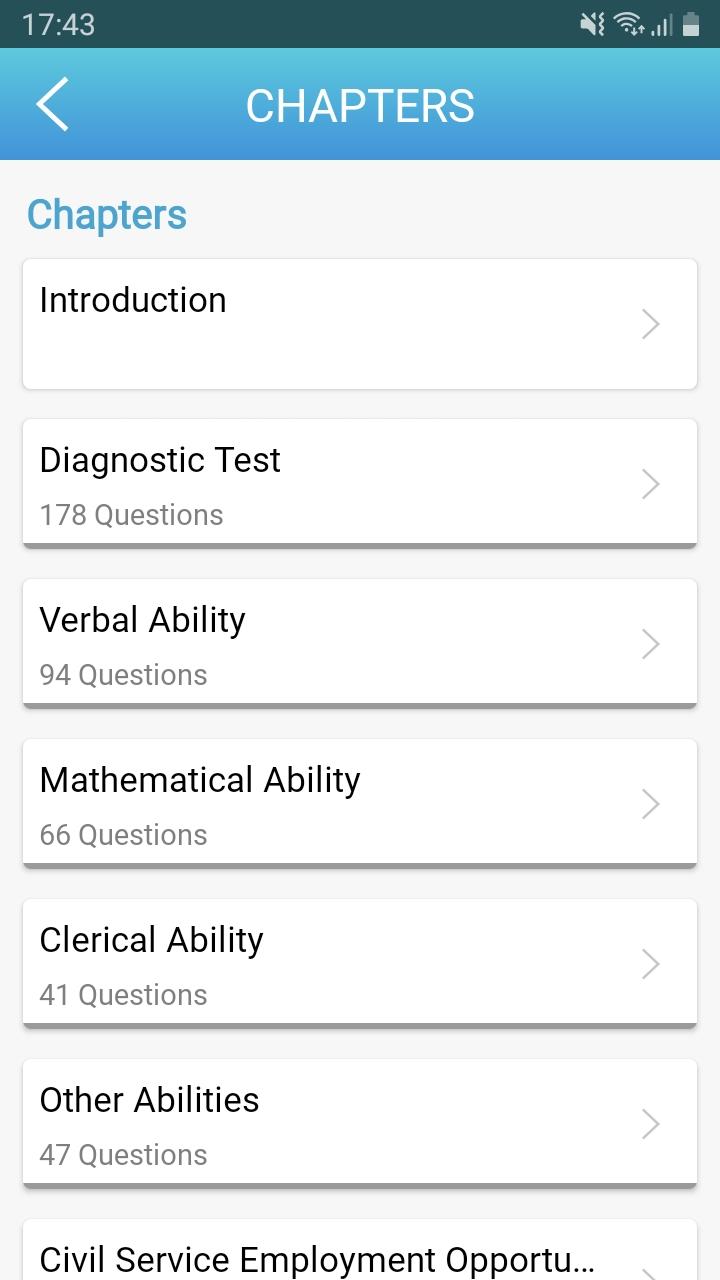Tap the 178 Questions label
This screenshot has height=1280, width=720.
(x=131, y=515)
